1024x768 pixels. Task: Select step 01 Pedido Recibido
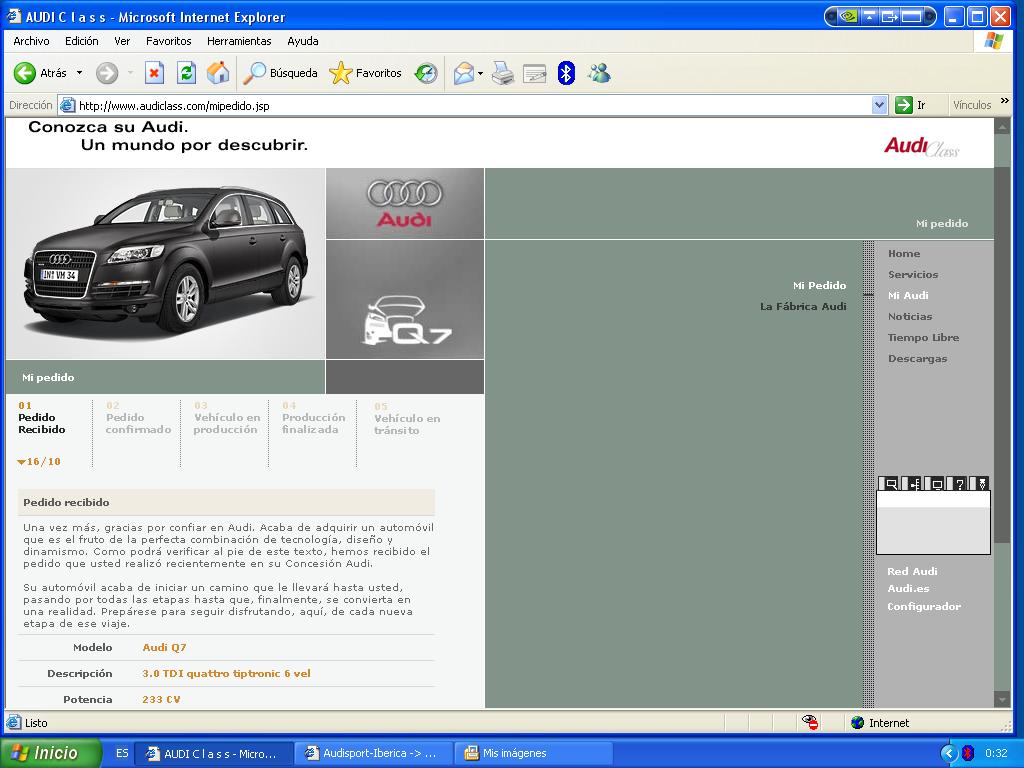coord(42,417)
